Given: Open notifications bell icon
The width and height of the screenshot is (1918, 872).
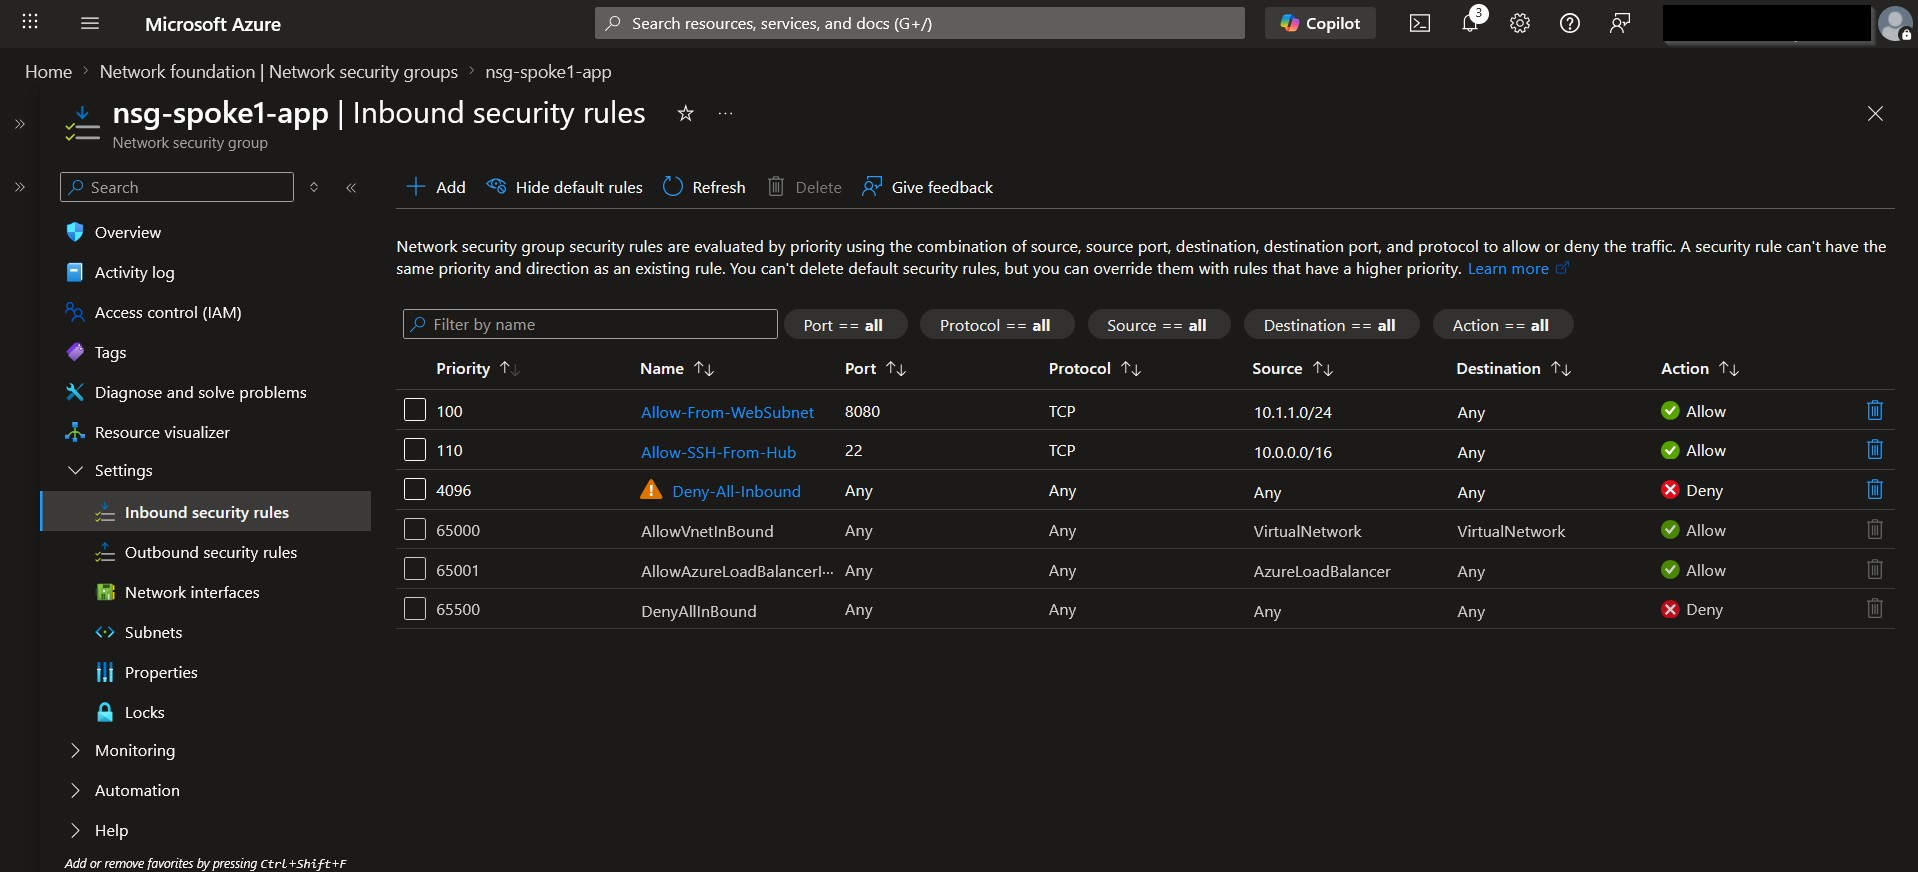Looking at the screenshot, I should point(1470,23).
